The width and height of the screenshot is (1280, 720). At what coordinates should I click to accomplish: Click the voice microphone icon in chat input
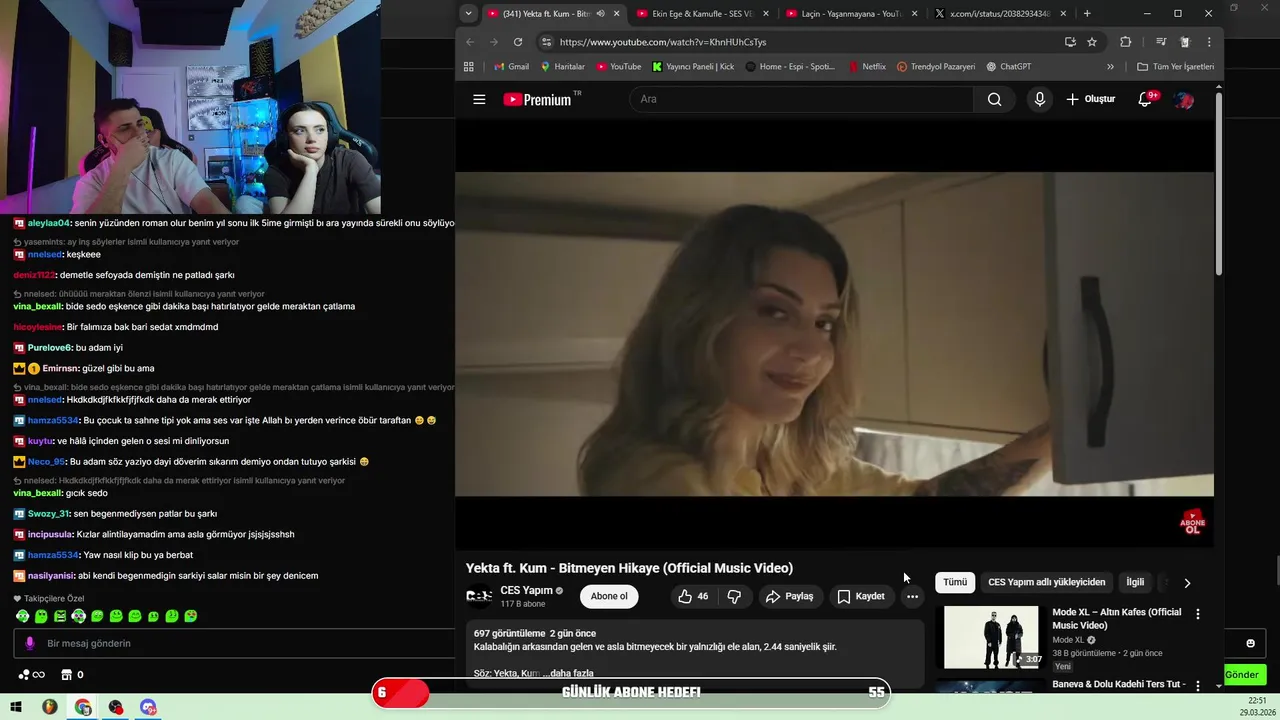pyautogui.click(x=29, y=644)
